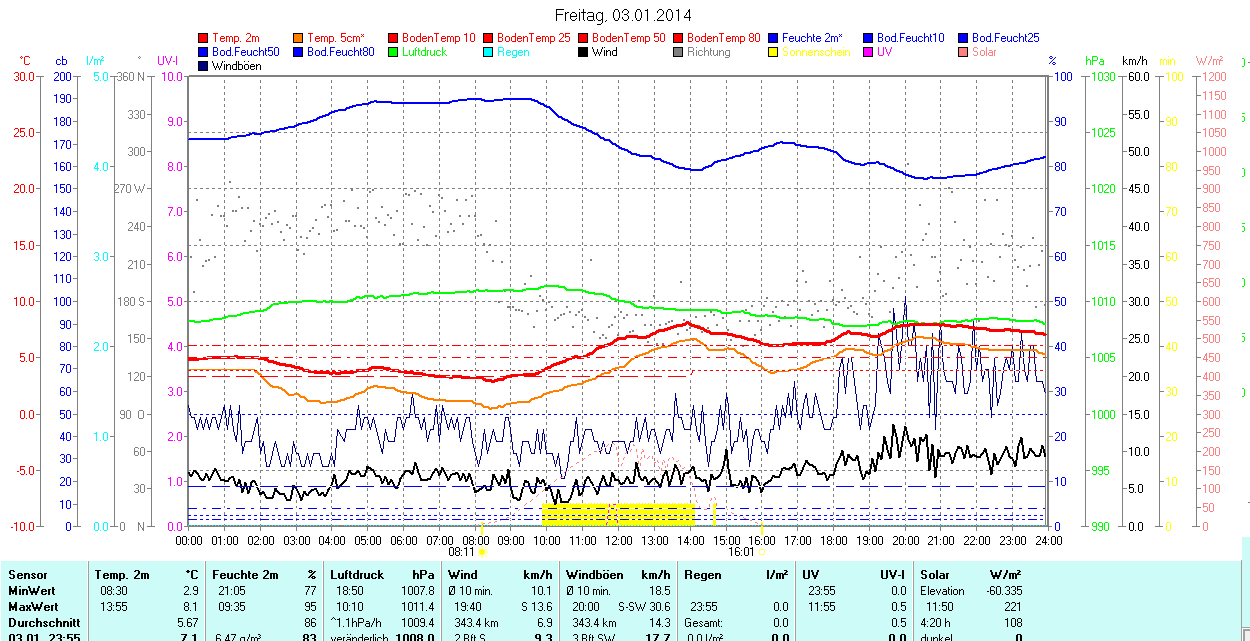Click the Solar legend label
The width and height of the screenshot is (1250, 641).
click(984, 52)
